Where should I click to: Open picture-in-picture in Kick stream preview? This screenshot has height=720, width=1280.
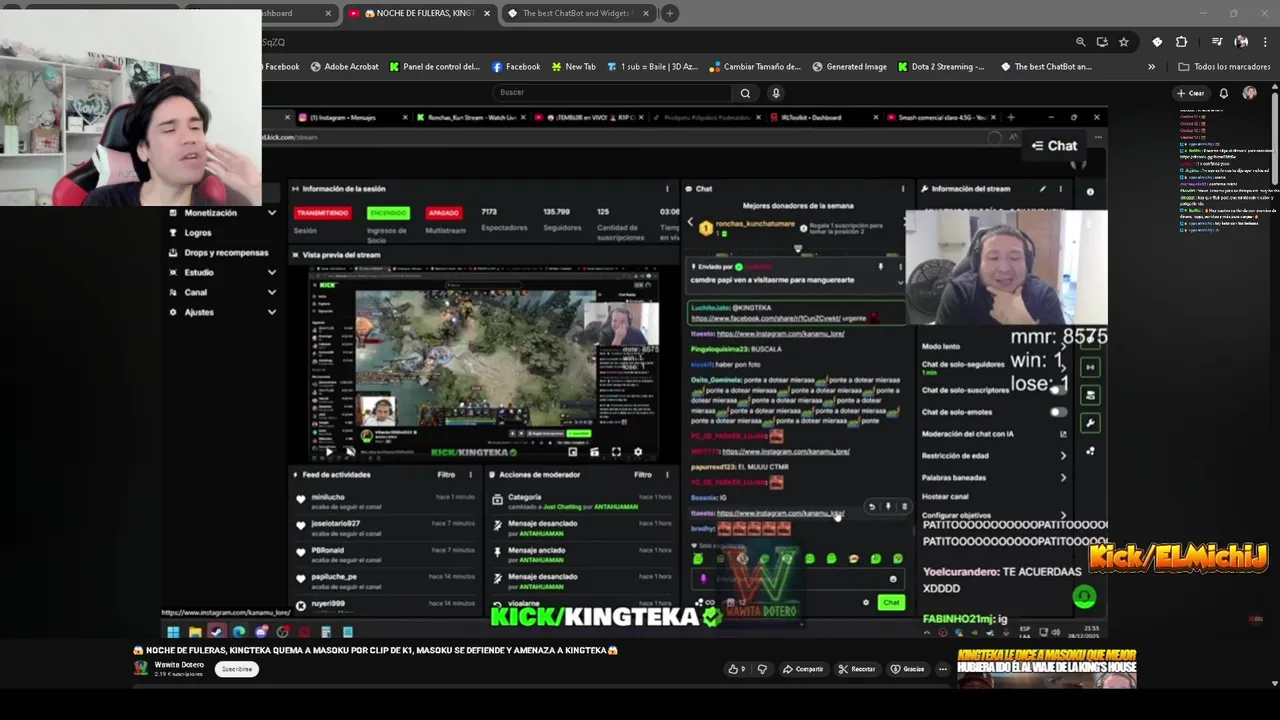(x=573, y=452)
